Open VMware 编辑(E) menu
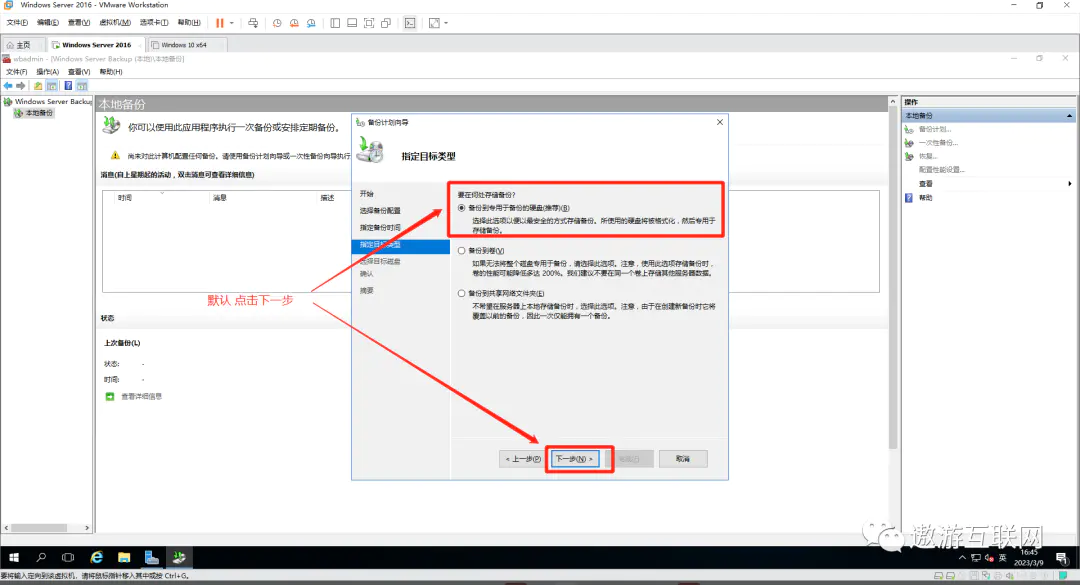This screenshot has width=1080, height=585. coord(48,23)
